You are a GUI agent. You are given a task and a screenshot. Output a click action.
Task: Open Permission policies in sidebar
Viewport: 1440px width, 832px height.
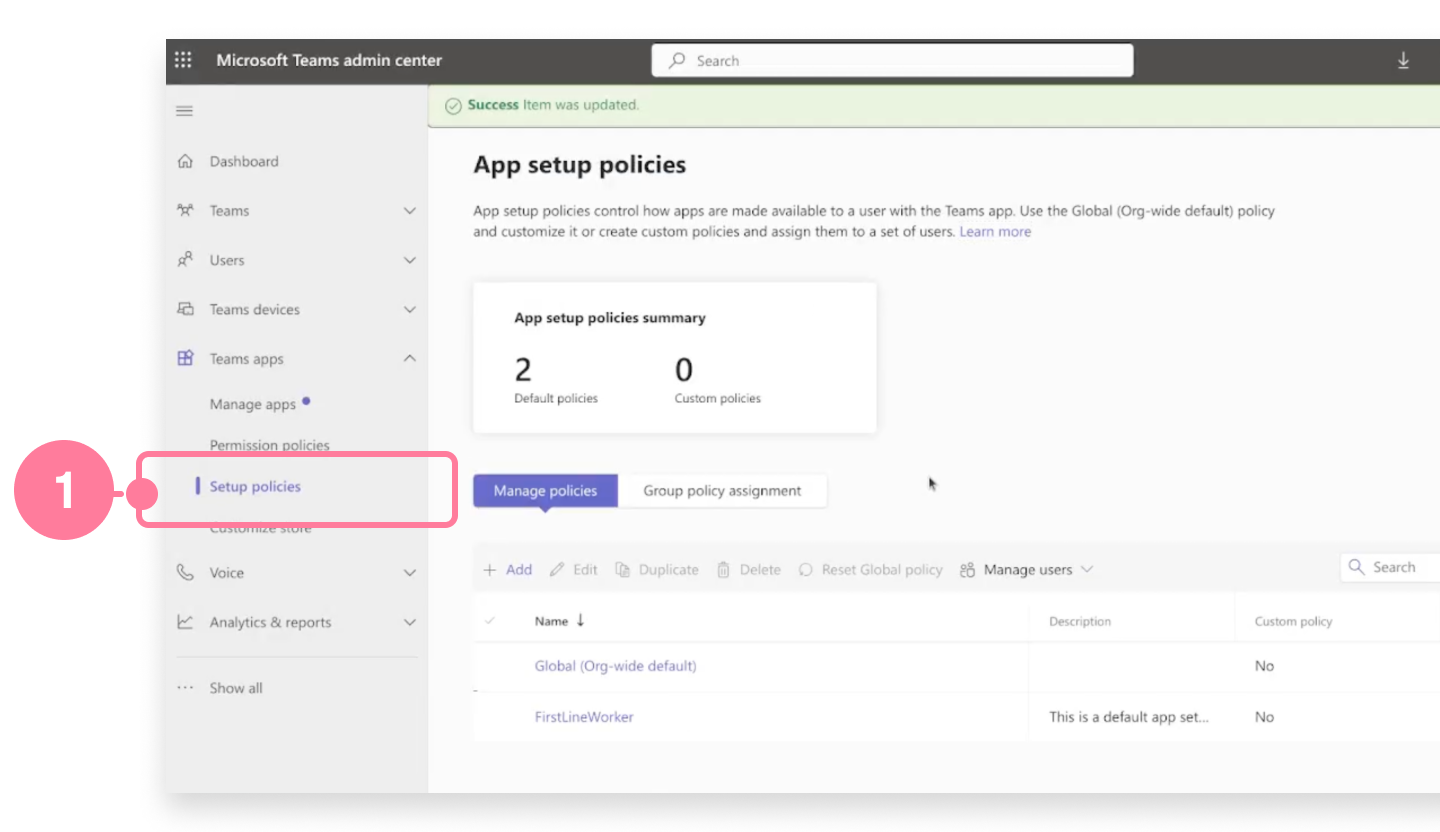[x=269, y=445]
